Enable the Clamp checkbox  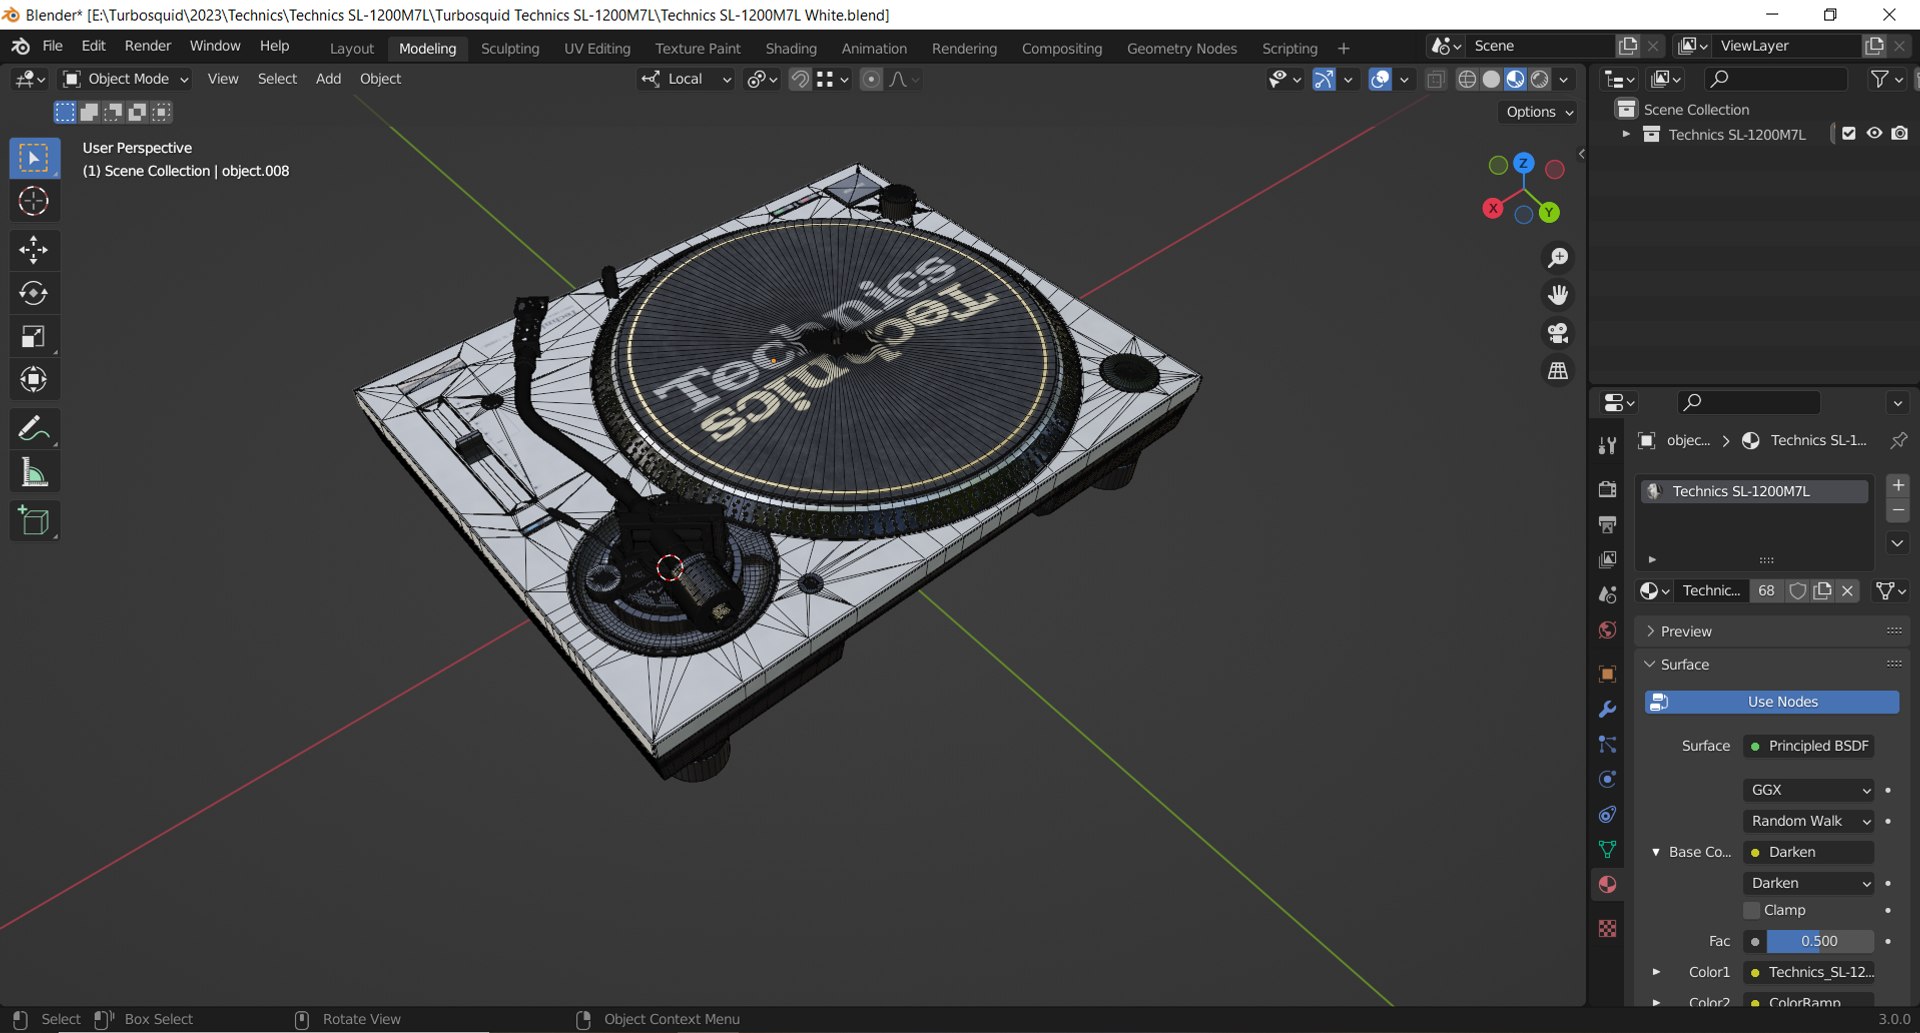point(1752,910)
